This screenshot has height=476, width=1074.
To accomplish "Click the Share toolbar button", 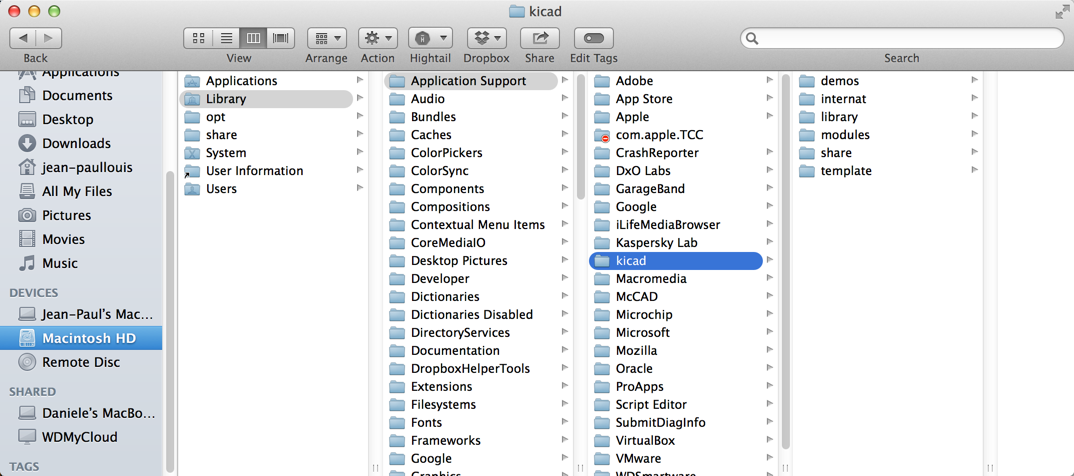I will click(x=540, y=38).
